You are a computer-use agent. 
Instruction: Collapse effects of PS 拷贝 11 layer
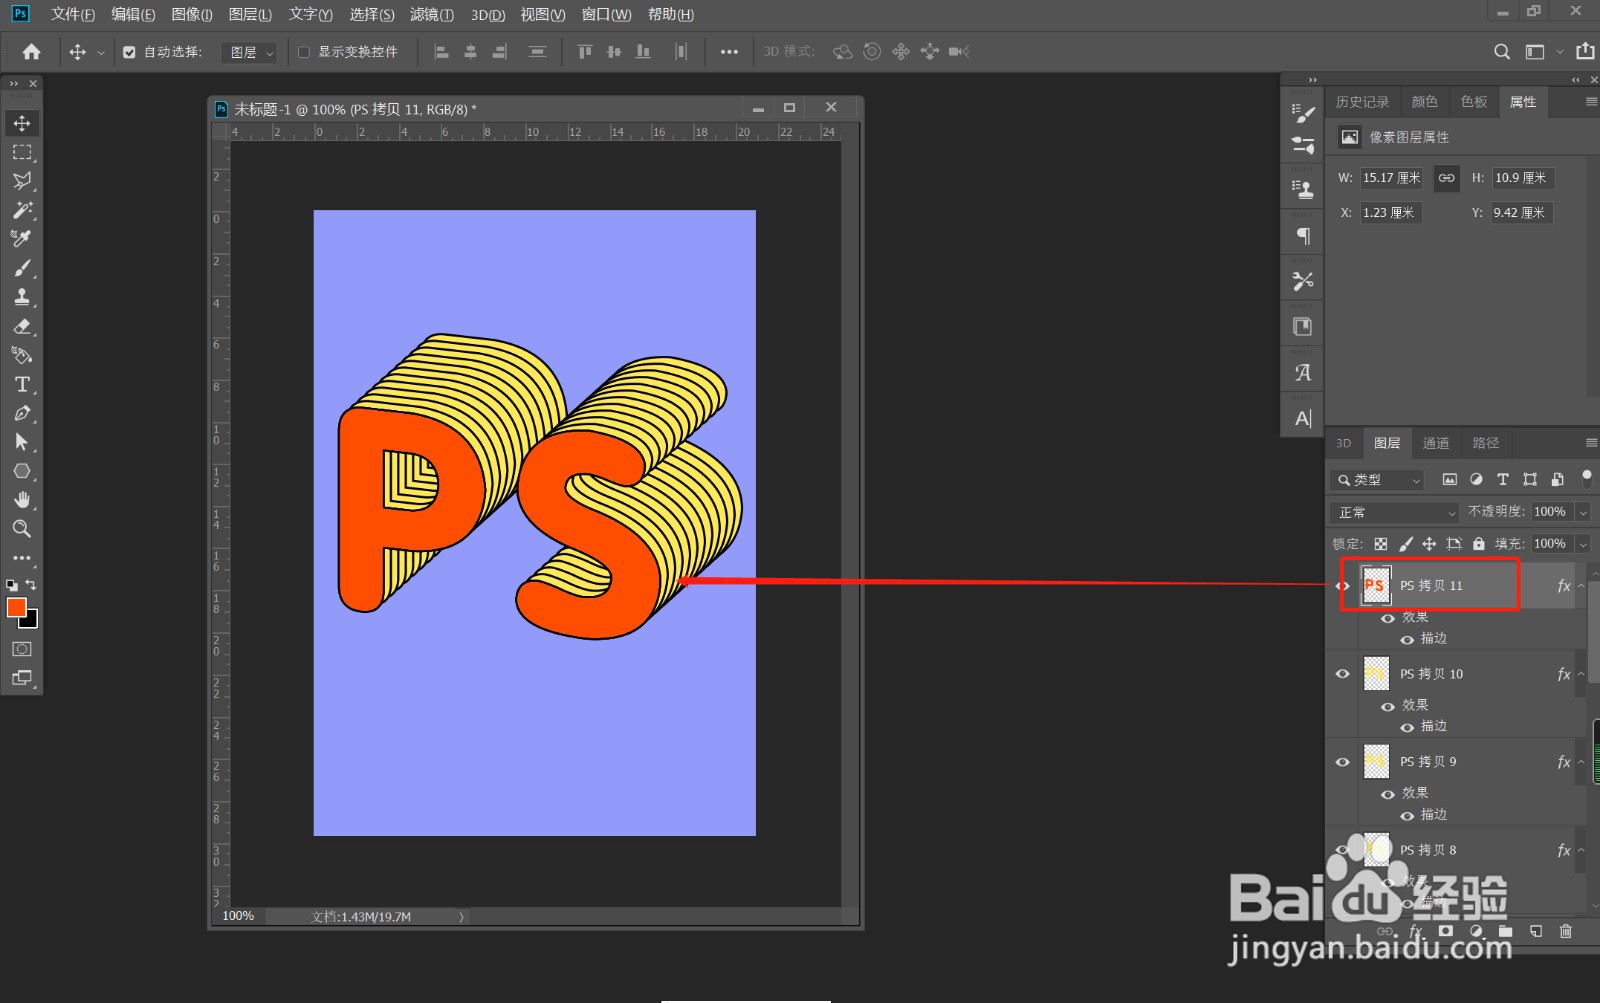[1581, 586]
